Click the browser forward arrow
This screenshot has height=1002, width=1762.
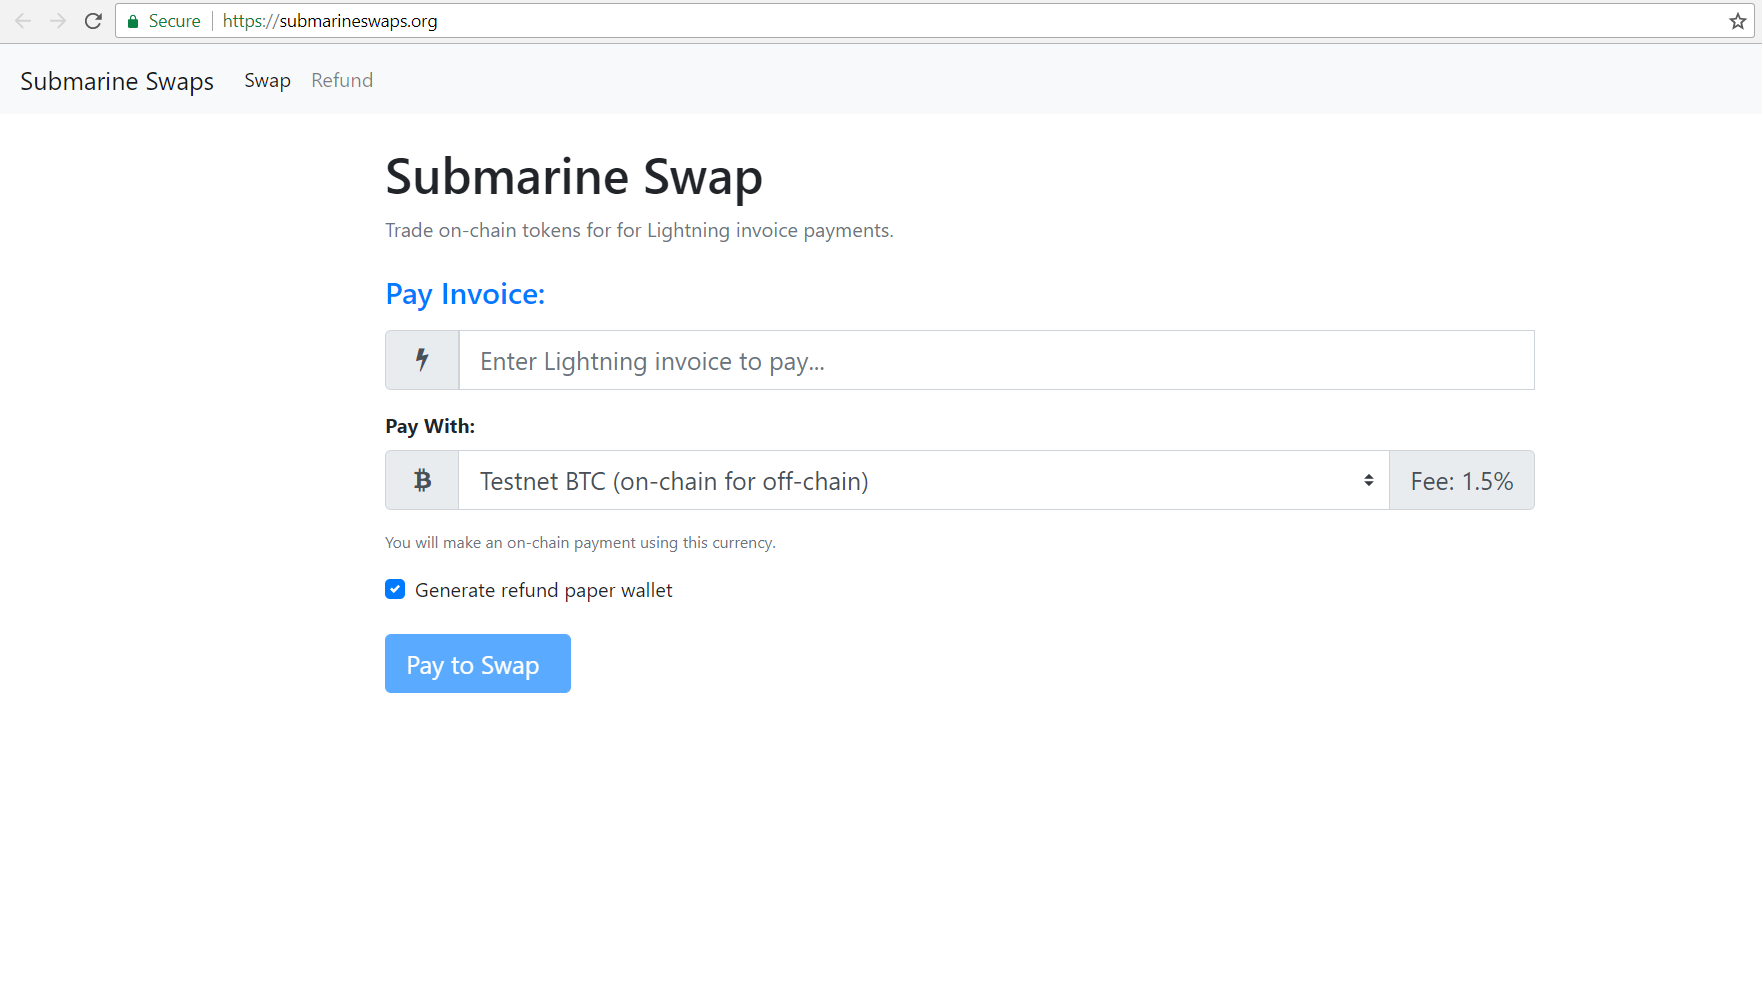(x=58, y=20)
